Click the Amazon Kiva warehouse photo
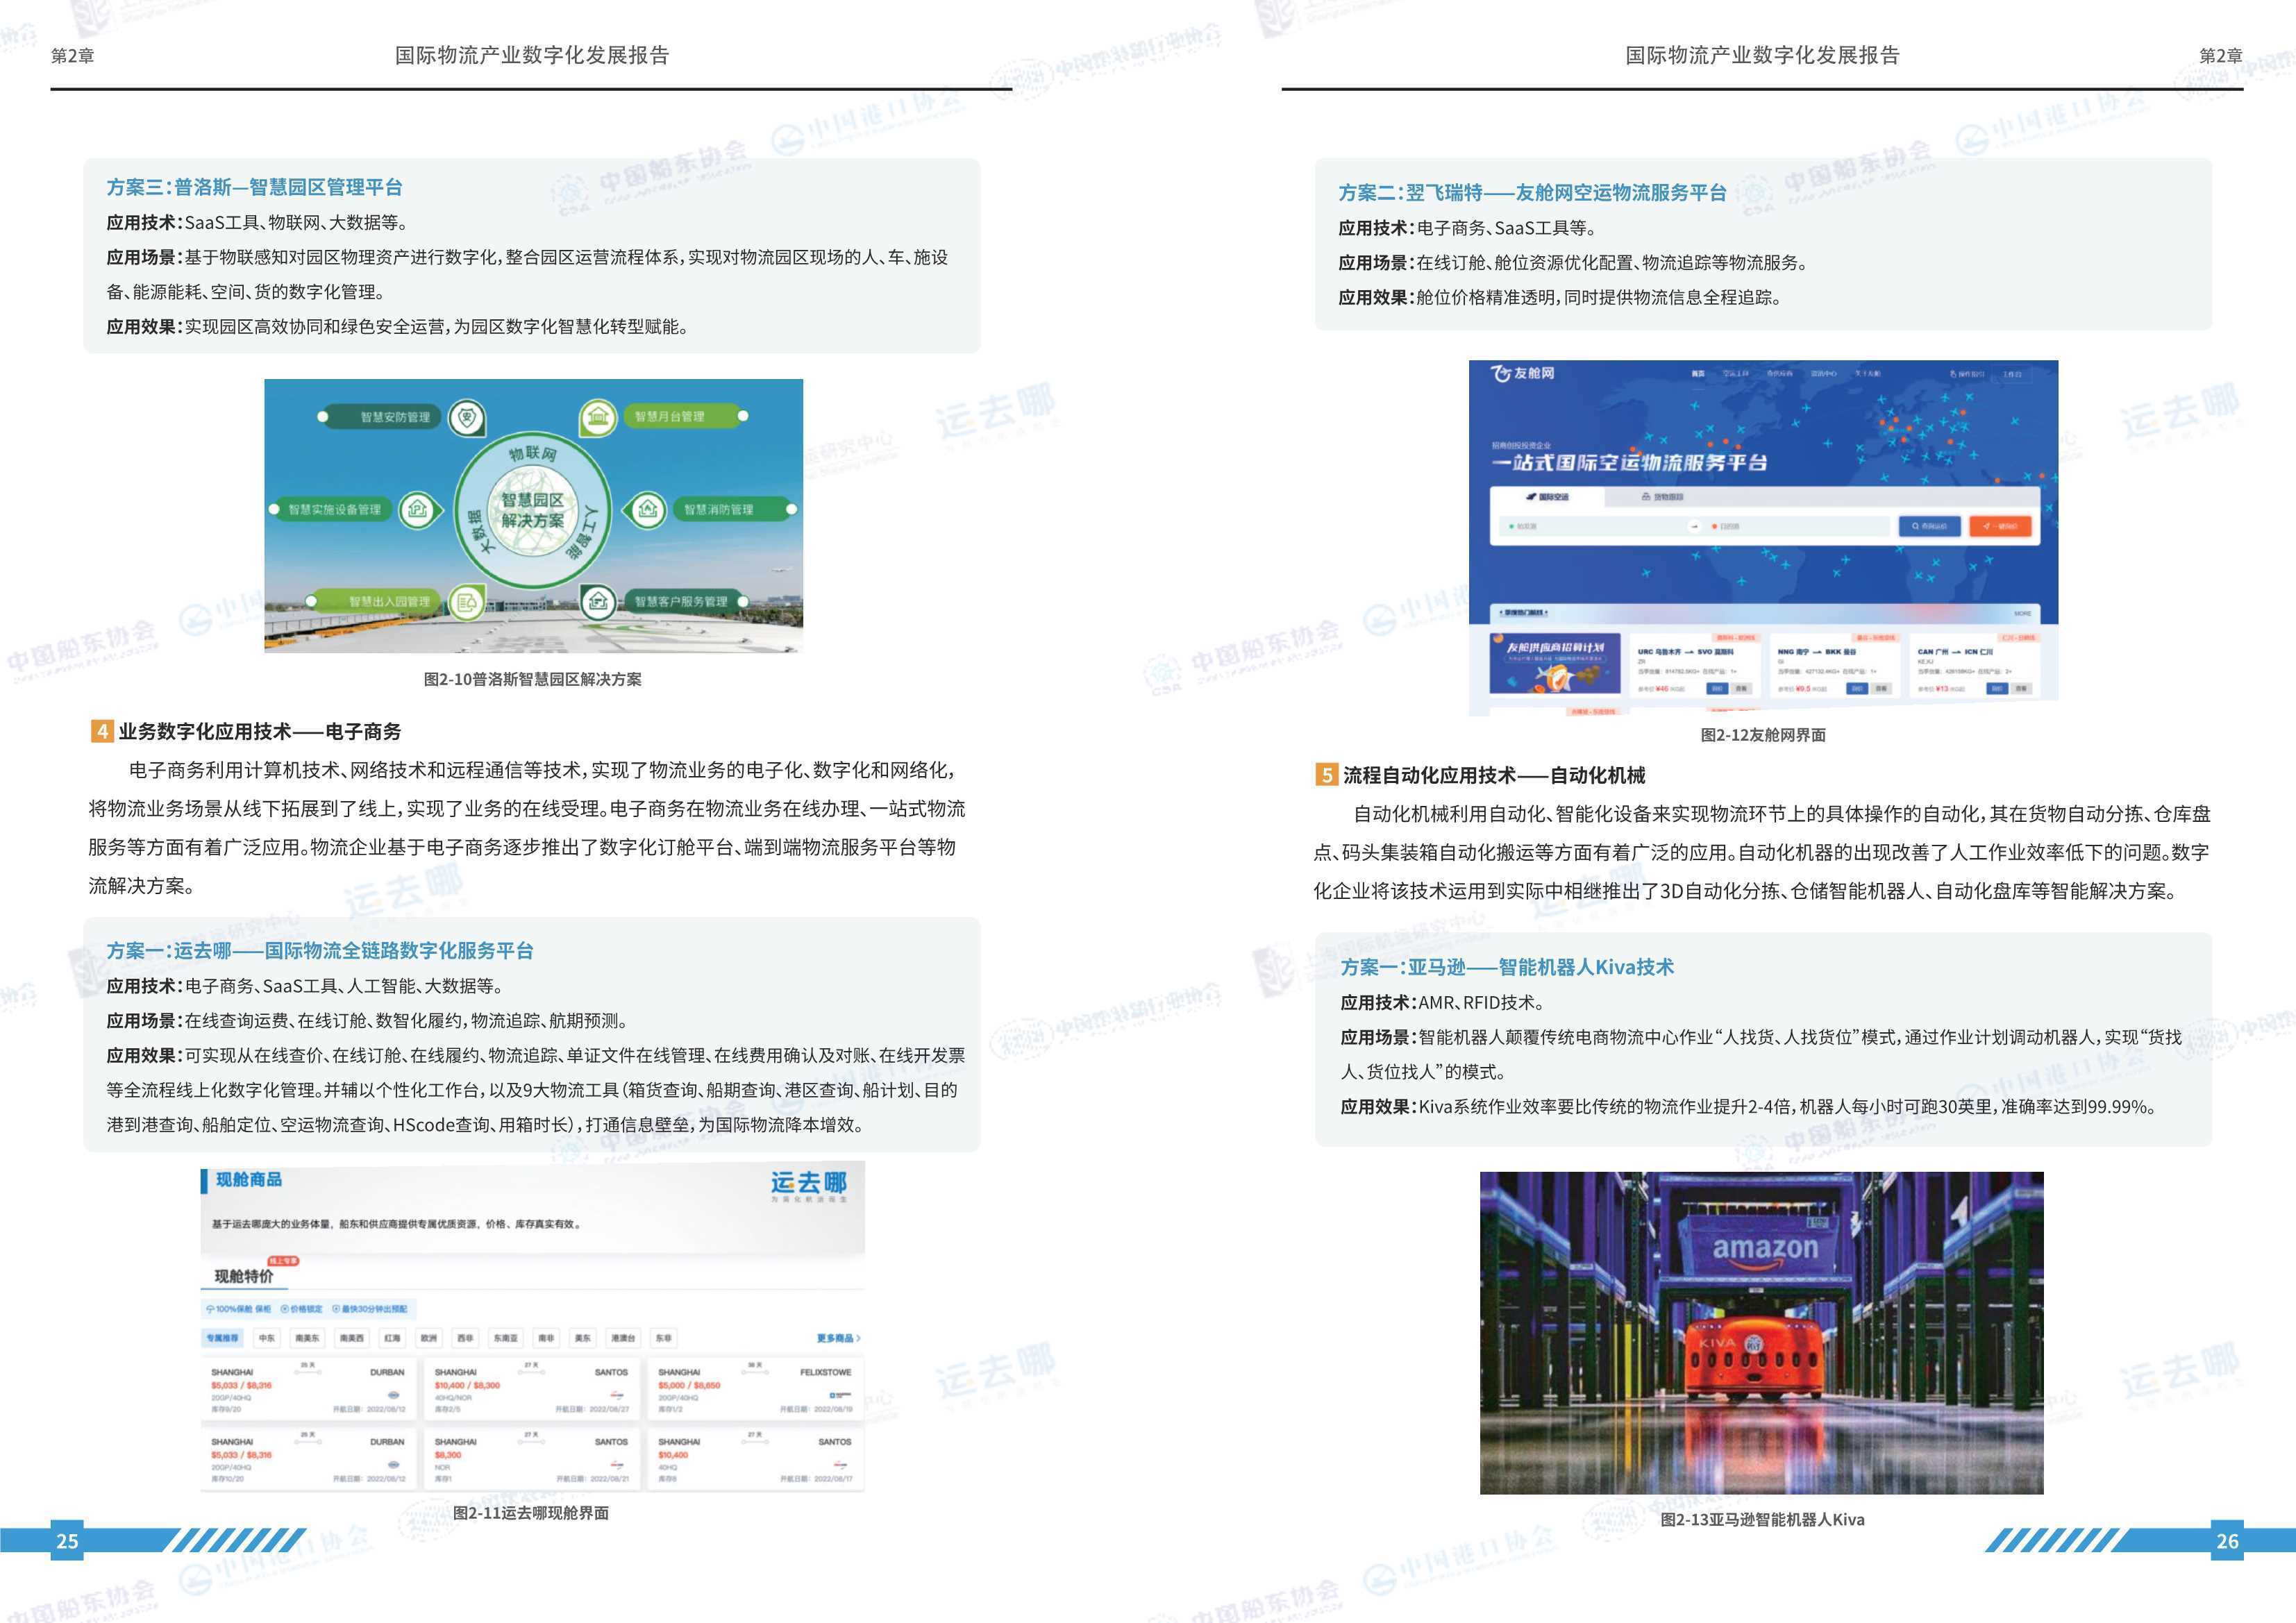 coord(1762,1333)
